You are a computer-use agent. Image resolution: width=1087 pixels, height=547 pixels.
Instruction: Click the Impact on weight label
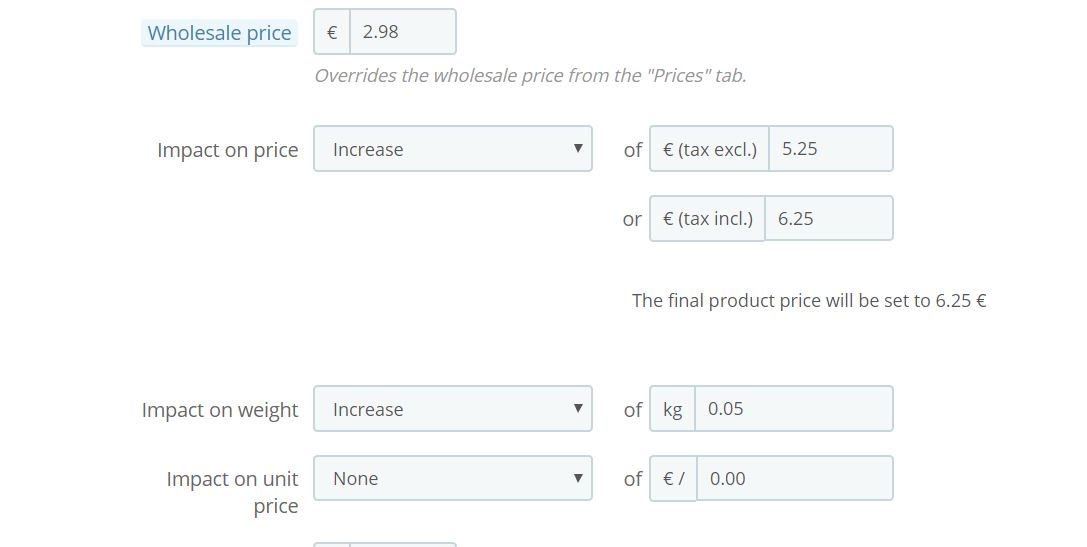(220, 410)
